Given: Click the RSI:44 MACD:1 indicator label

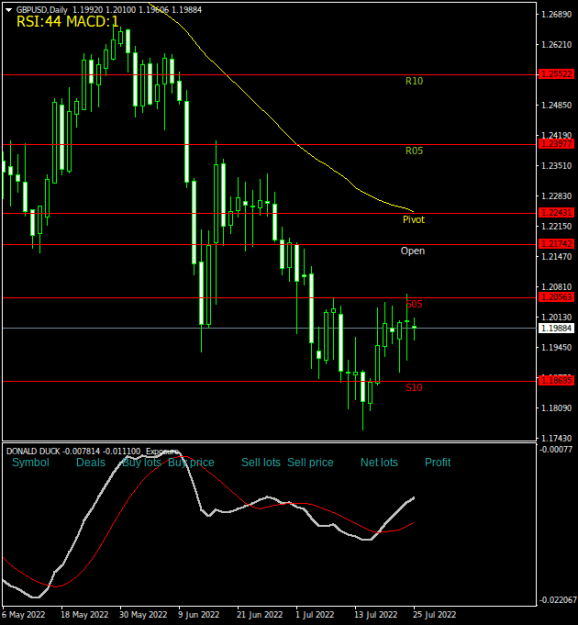Looking at the screenshot, I should pyautogui.click(x=67, y=22).
